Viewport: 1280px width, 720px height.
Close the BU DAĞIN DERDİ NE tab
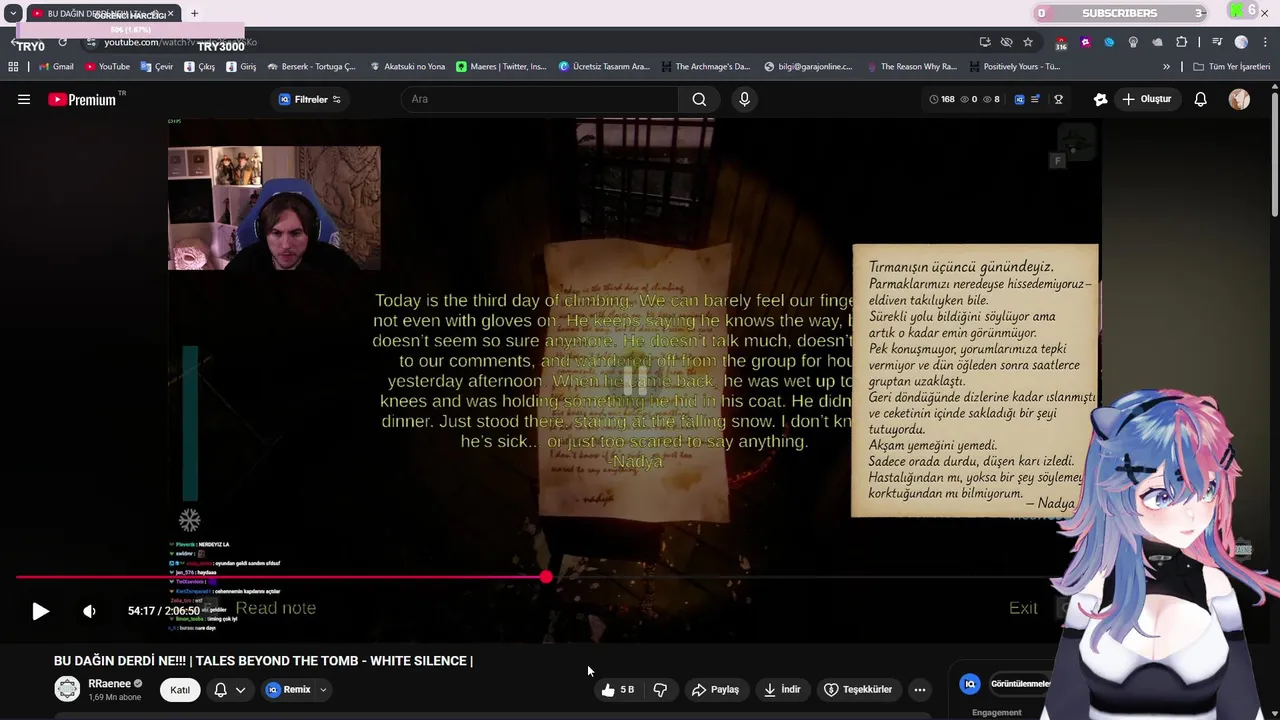click(x=171, y=13)
